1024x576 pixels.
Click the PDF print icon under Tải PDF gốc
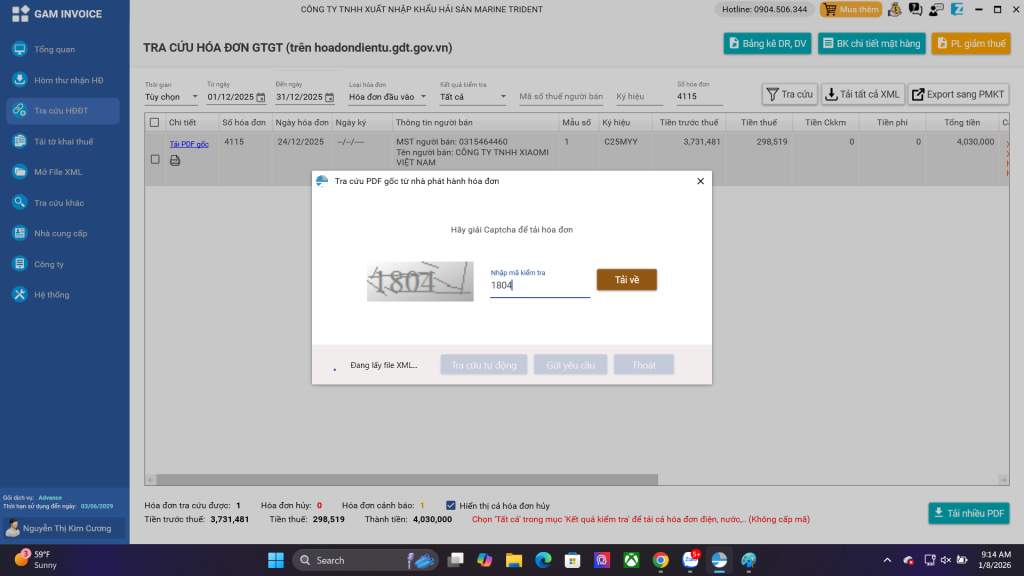(175, 160)
